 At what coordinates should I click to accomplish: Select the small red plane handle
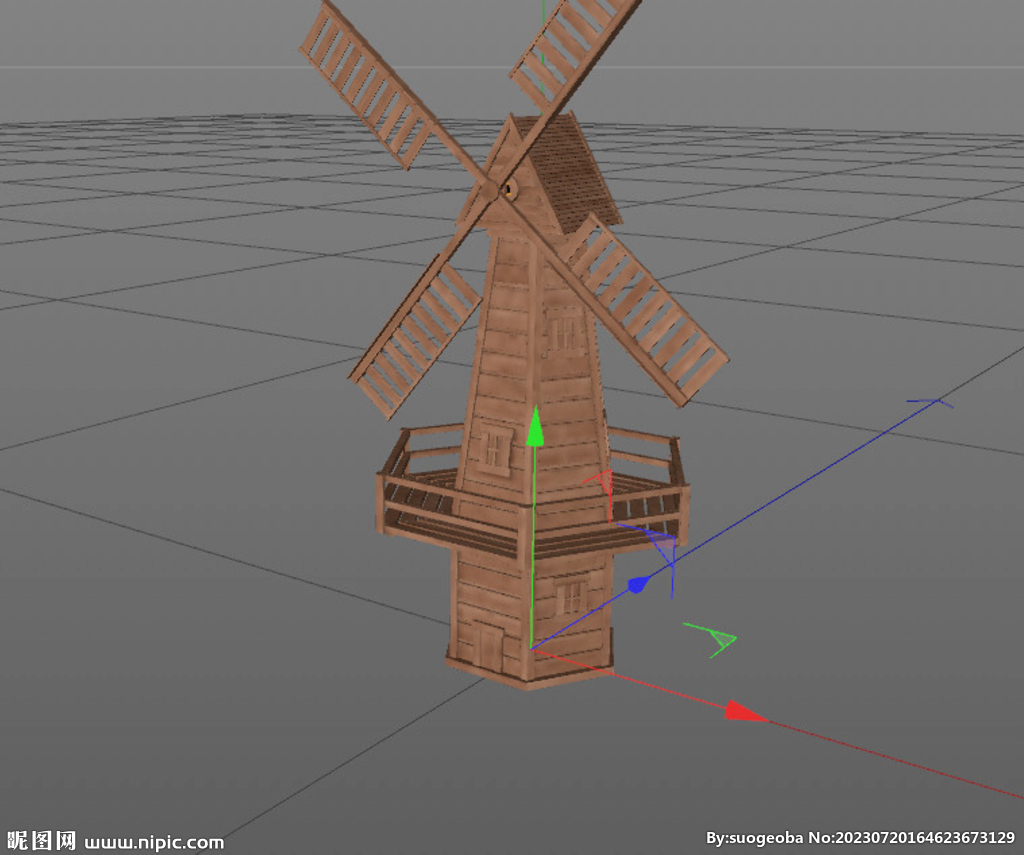tap(601, 483)
